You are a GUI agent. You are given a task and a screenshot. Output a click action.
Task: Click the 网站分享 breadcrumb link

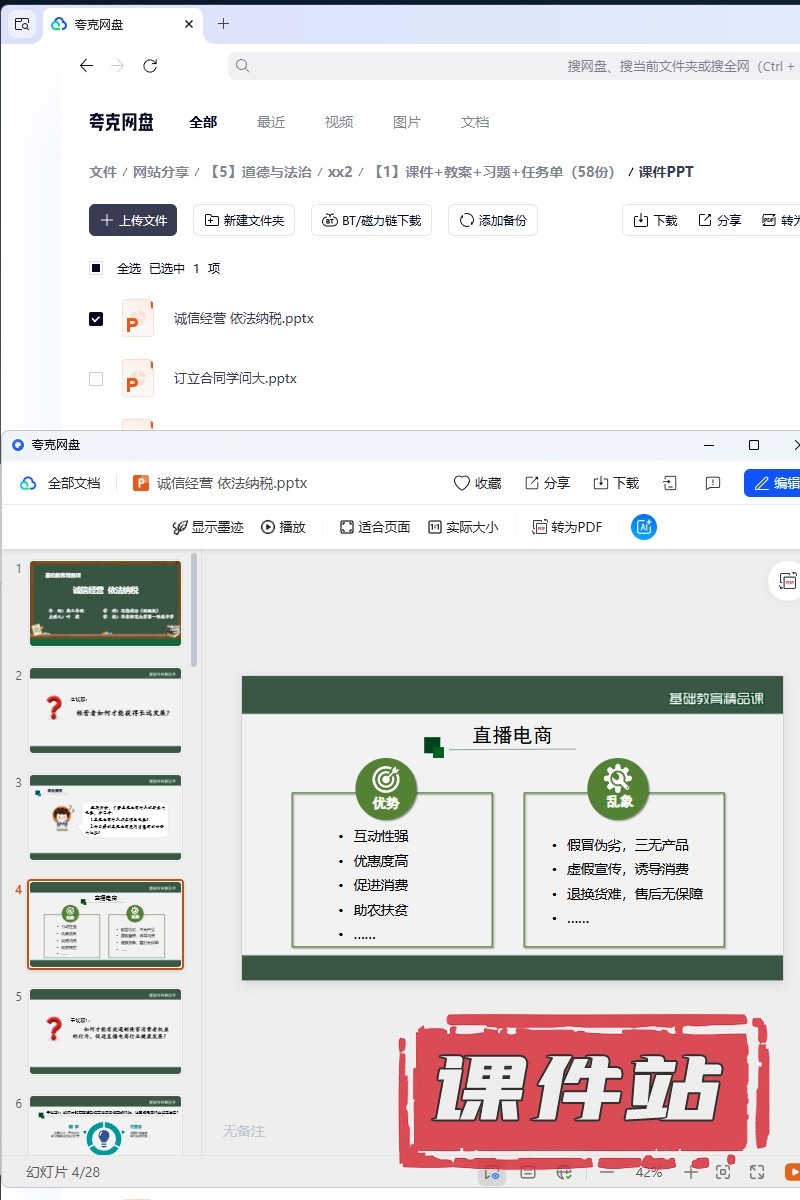point(161,172)
